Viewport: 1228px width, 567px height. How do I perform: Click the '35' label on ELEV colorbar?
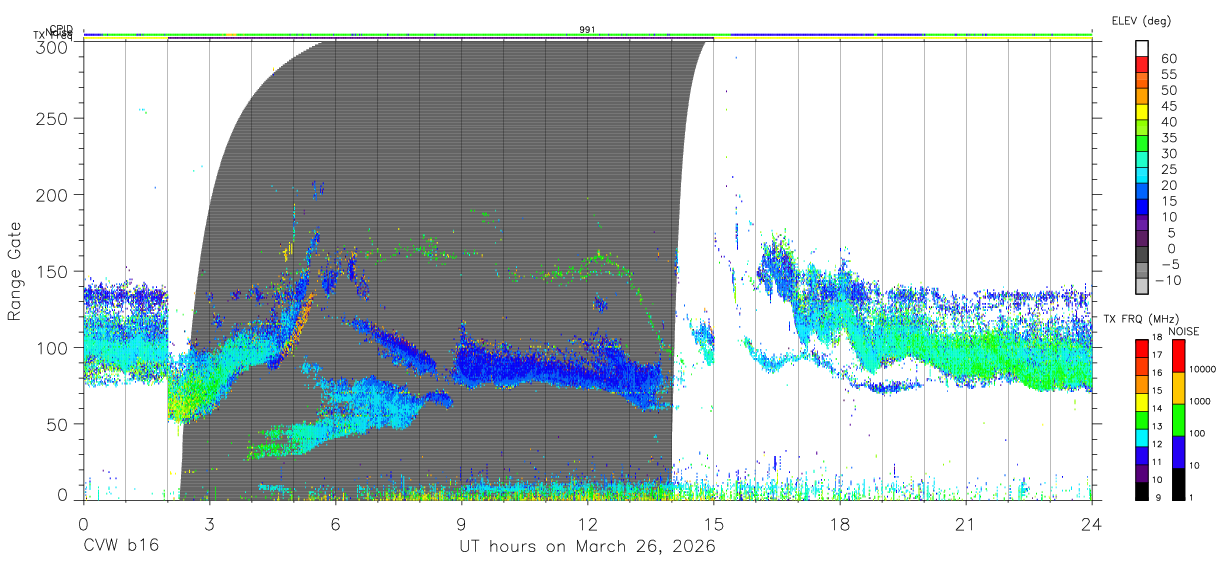1168,138
